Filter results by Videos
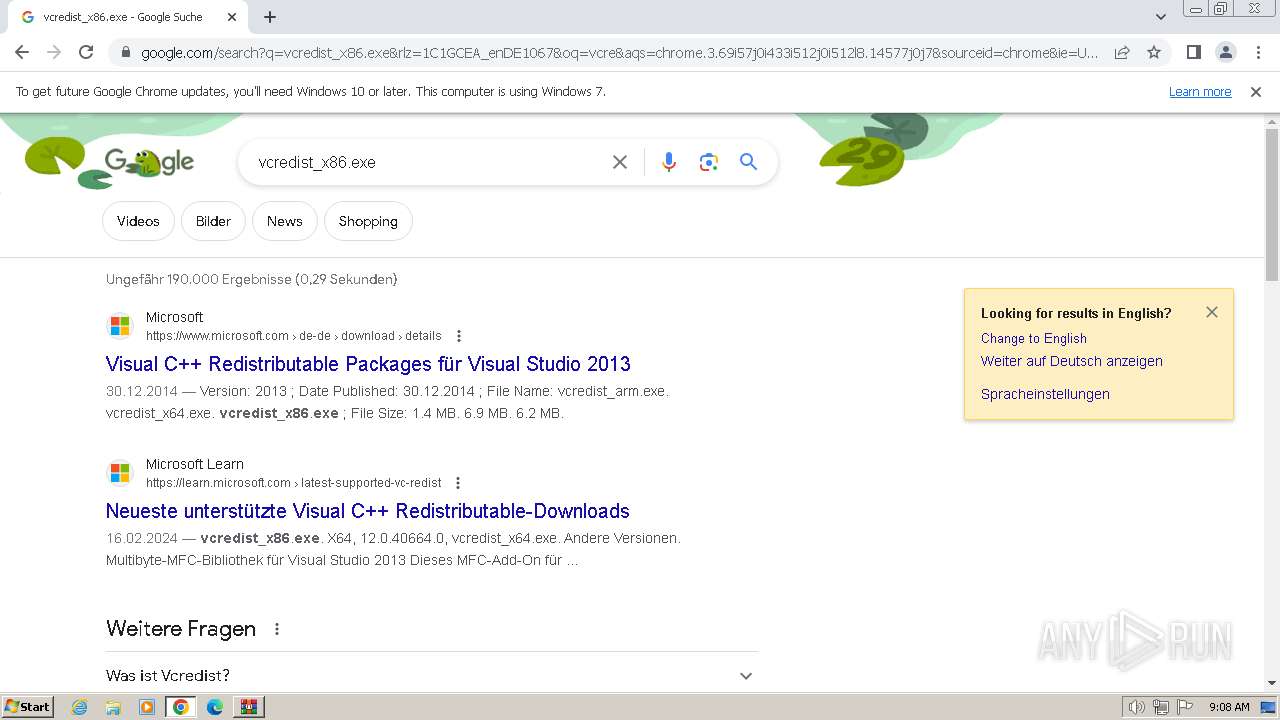This screenshot has width=1280, height=720. pos(138,221)
